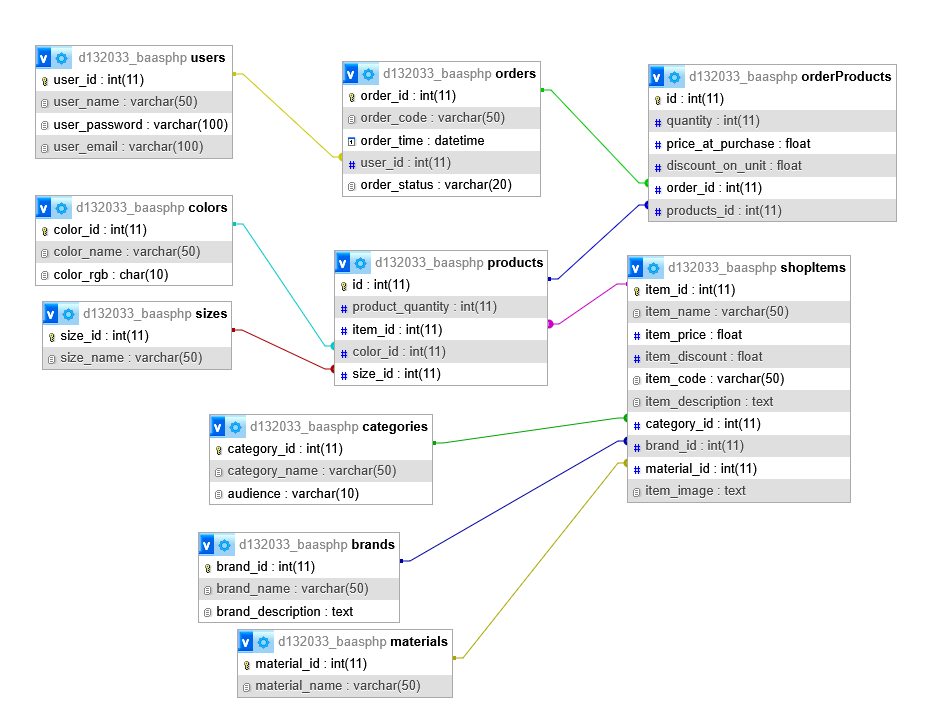Collapse the users table columns
This screenshot has width=941, height=721.
44,58
